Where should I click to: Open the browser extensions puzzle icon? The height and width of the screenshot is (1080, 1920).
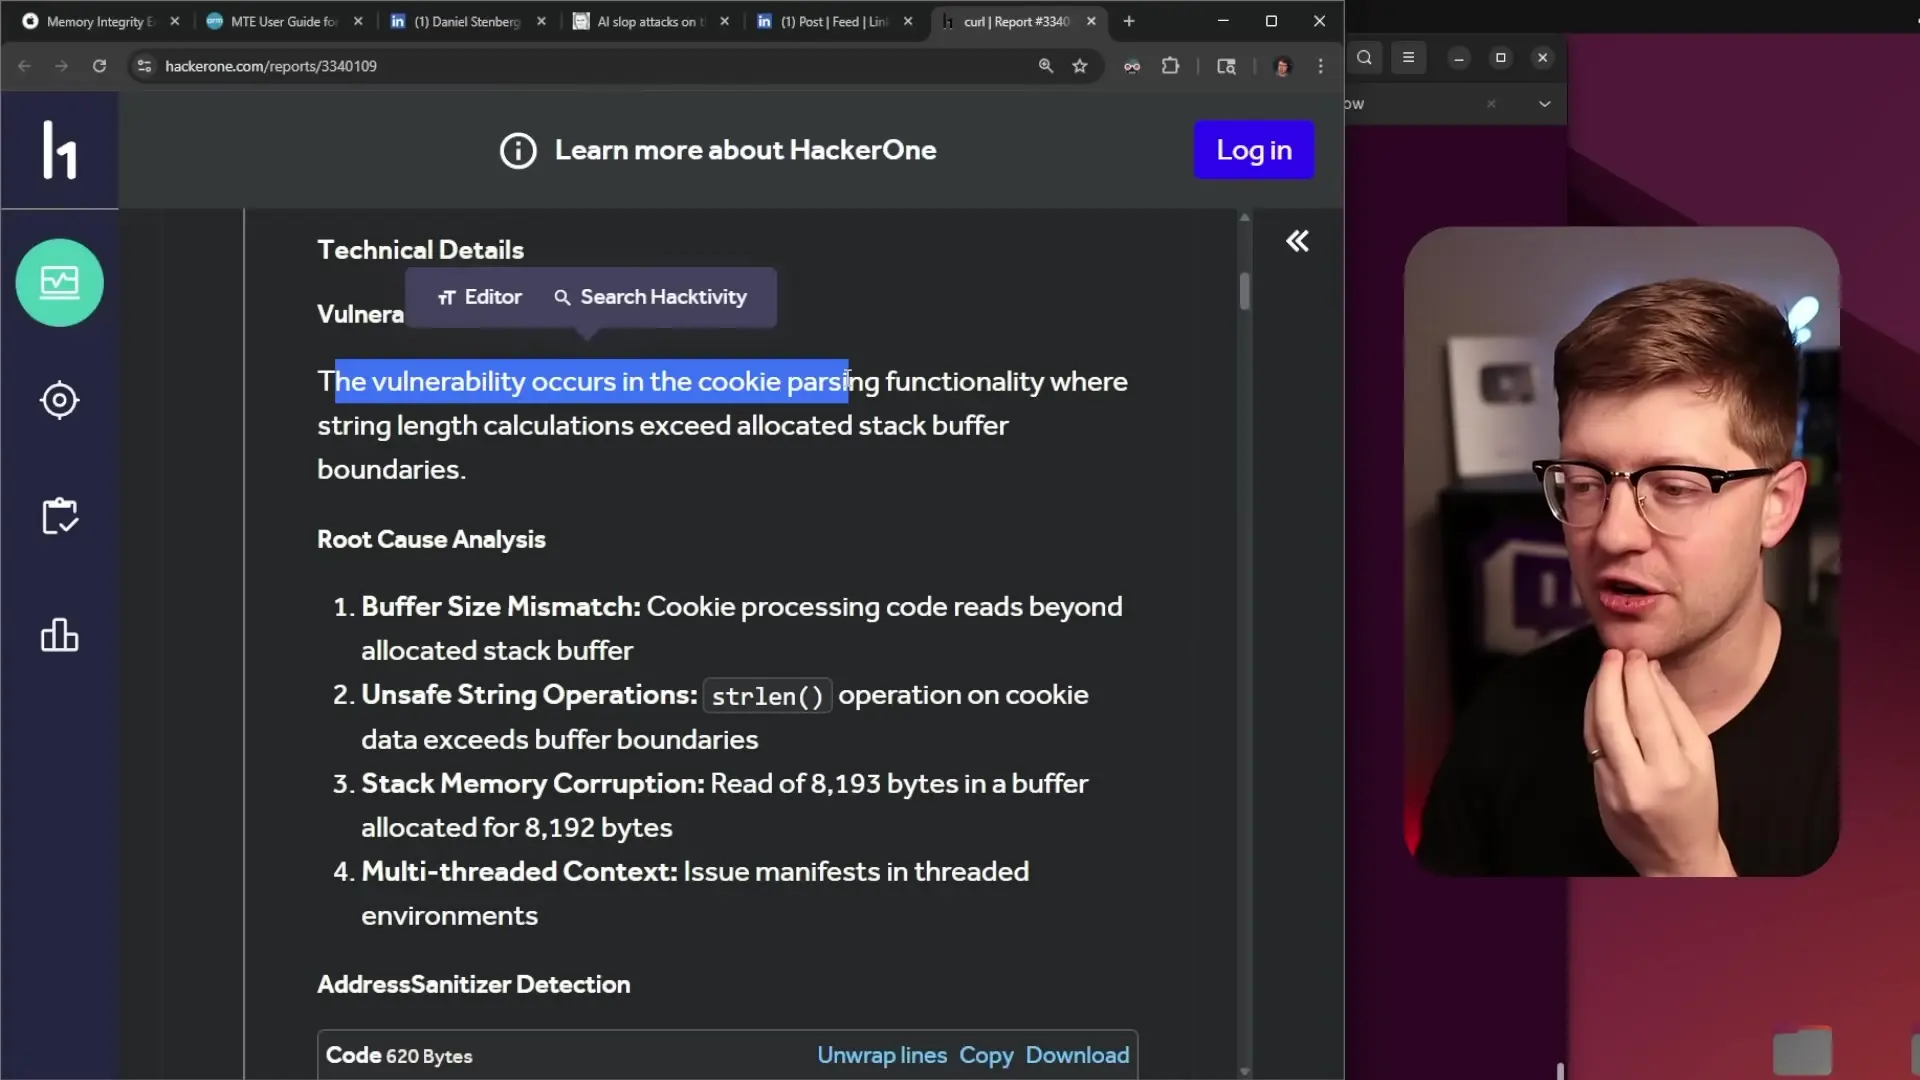(1170, 66)
